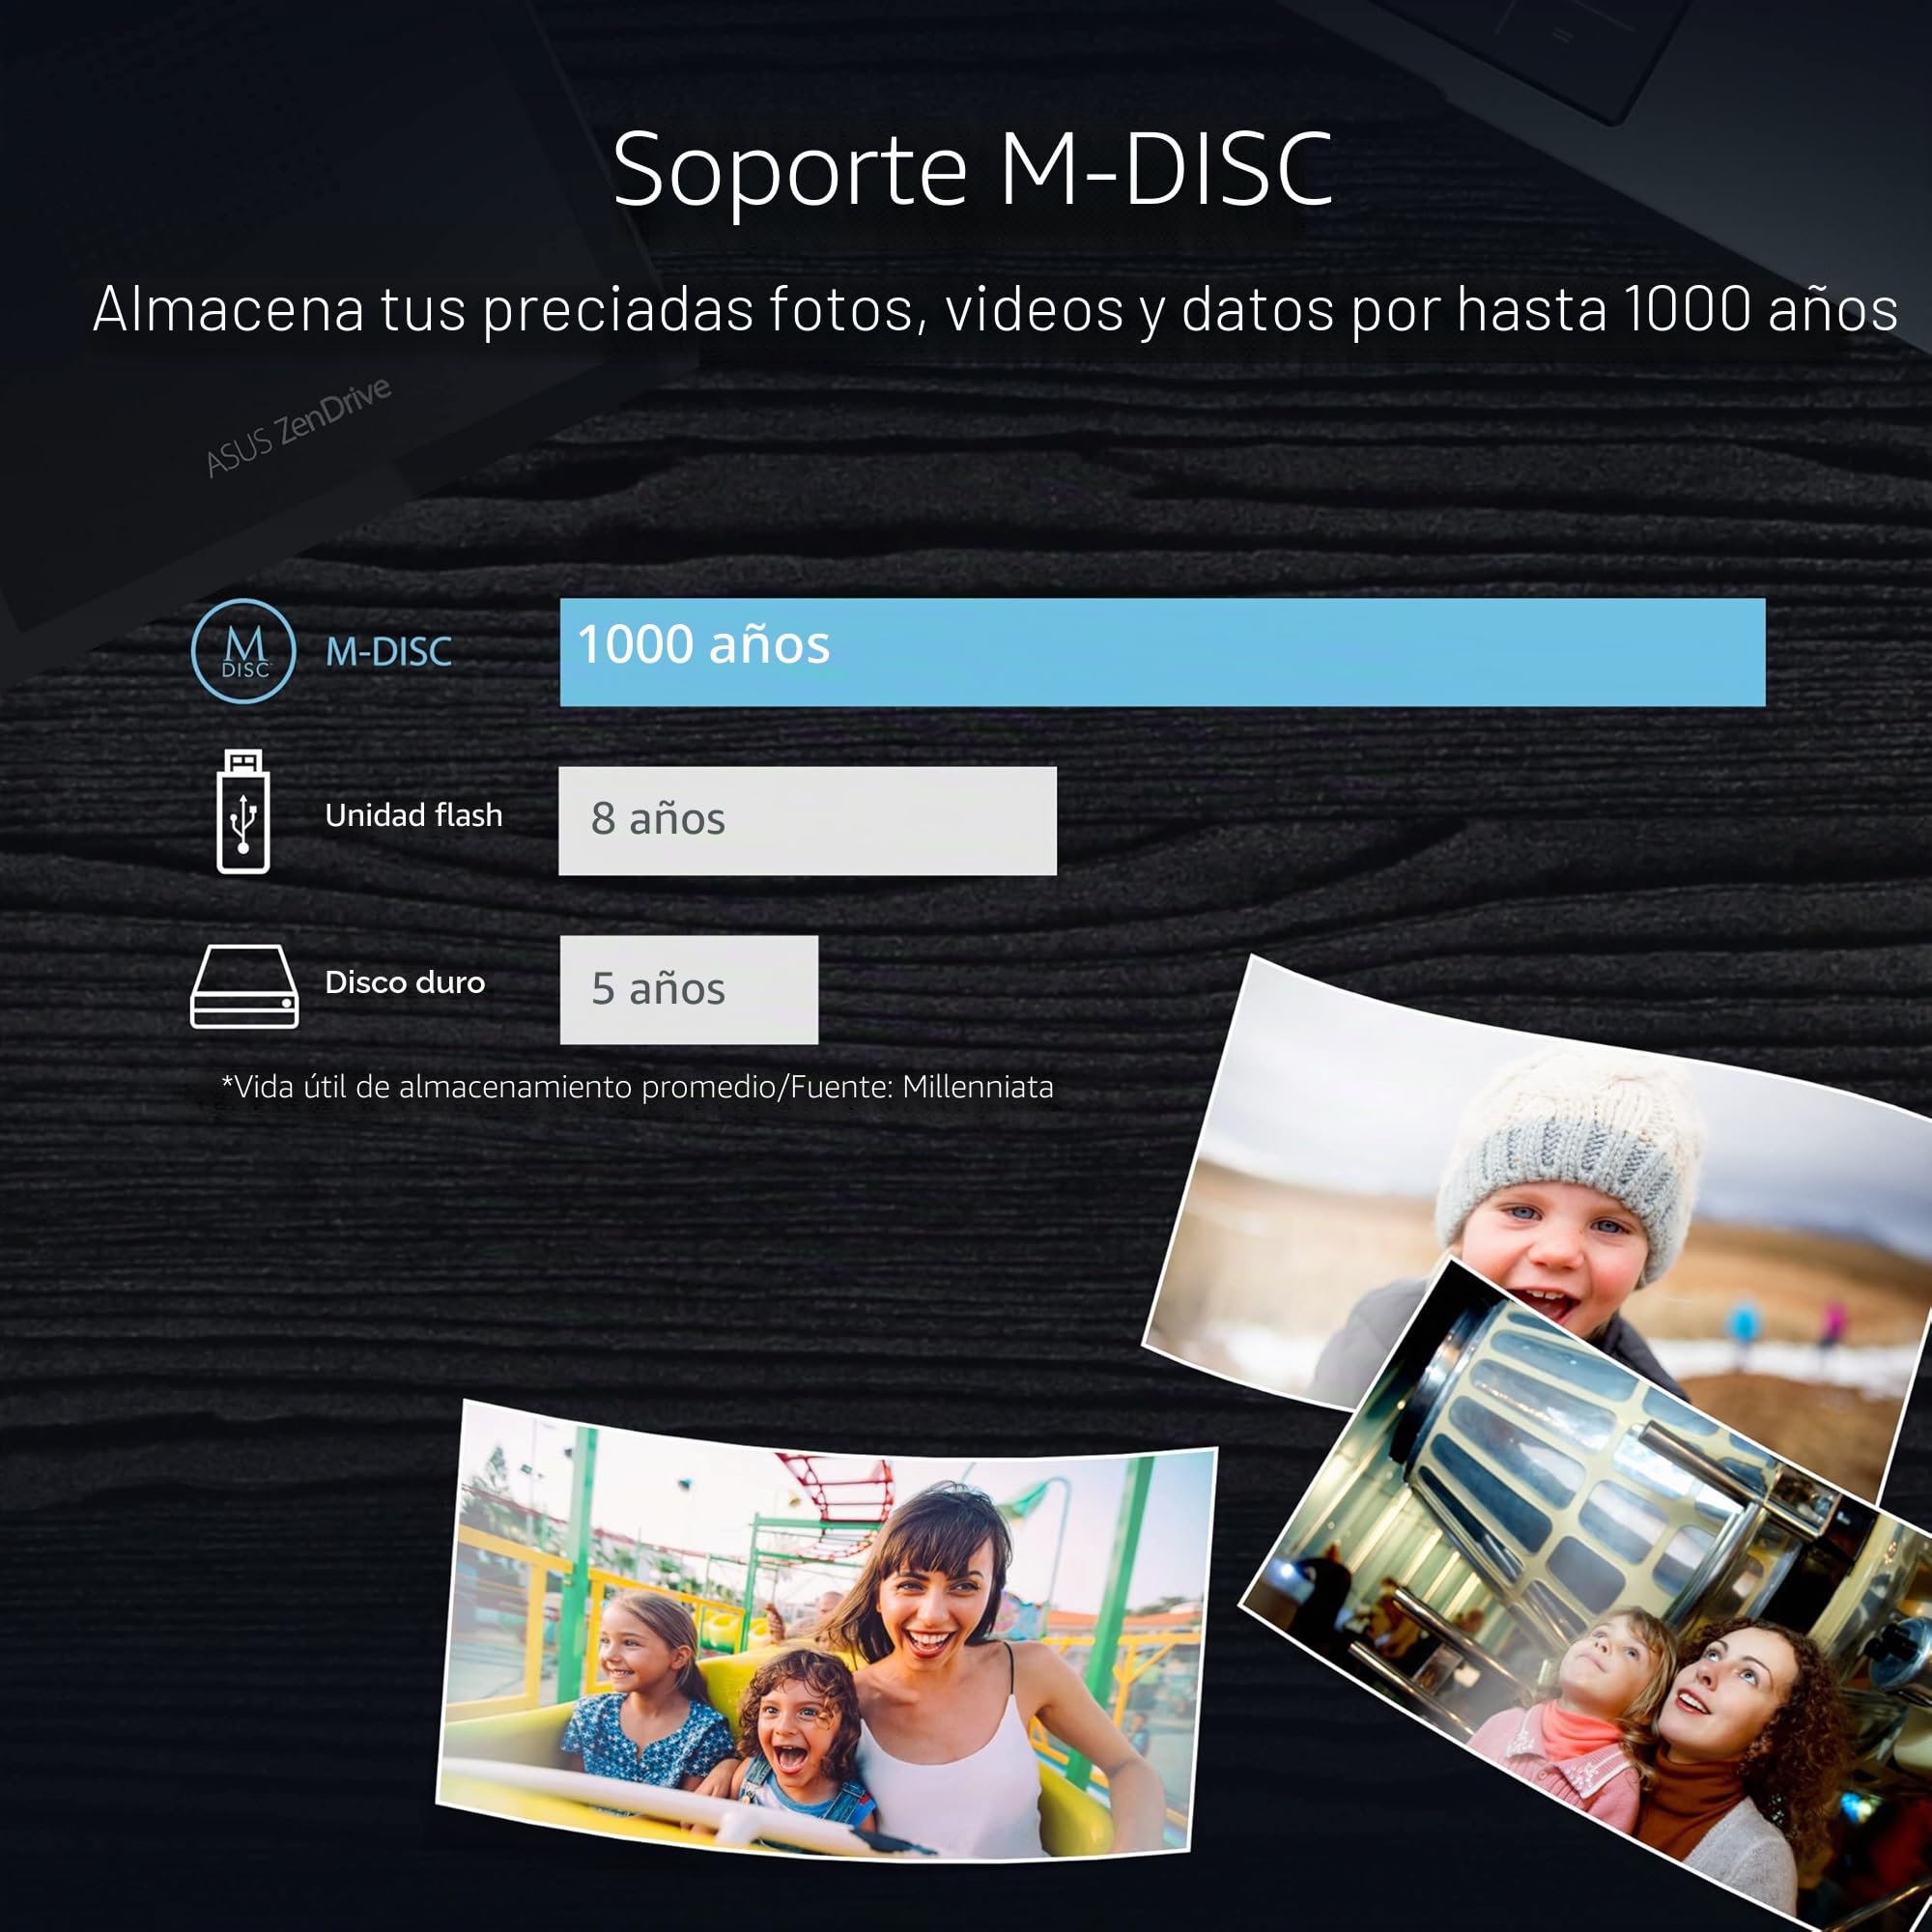This screenshot has height=1932, width=1932.
Task: Click the "8 años" gray bar
Action: coord(807,821)
